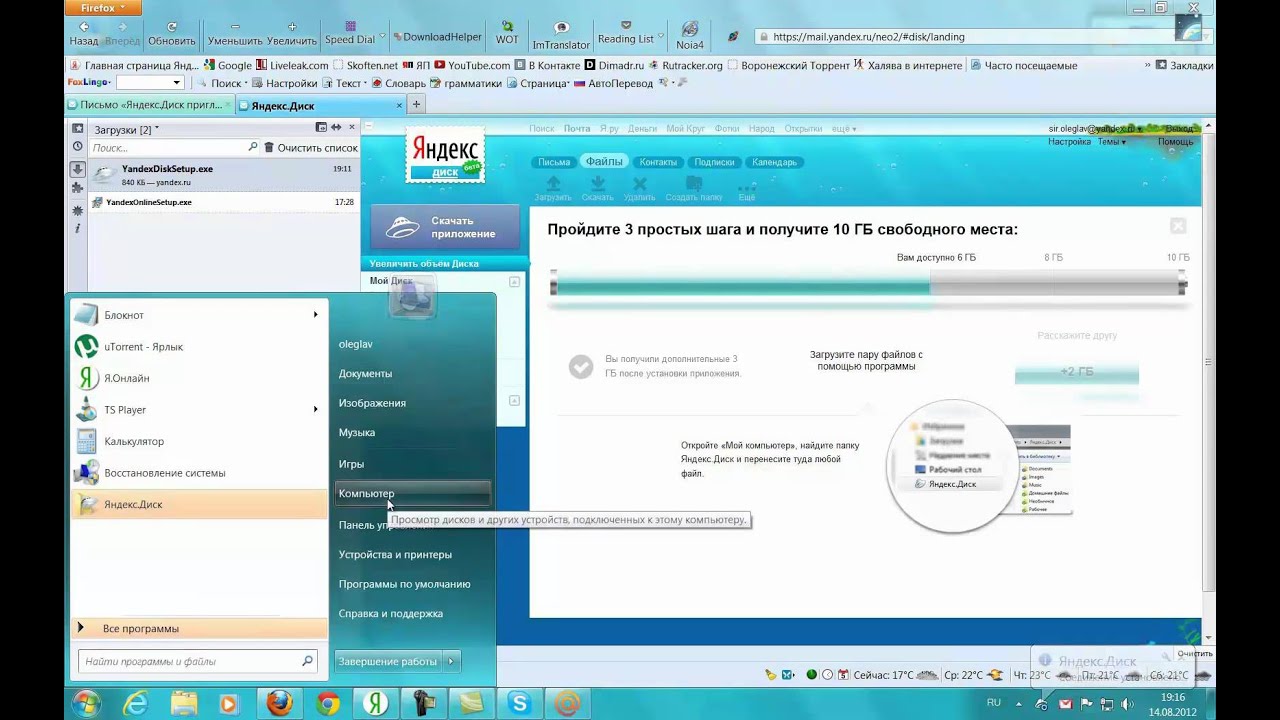Click the bookmarks star sidebar icon
The image size is (1280, 720).
(x=77, y=128)
